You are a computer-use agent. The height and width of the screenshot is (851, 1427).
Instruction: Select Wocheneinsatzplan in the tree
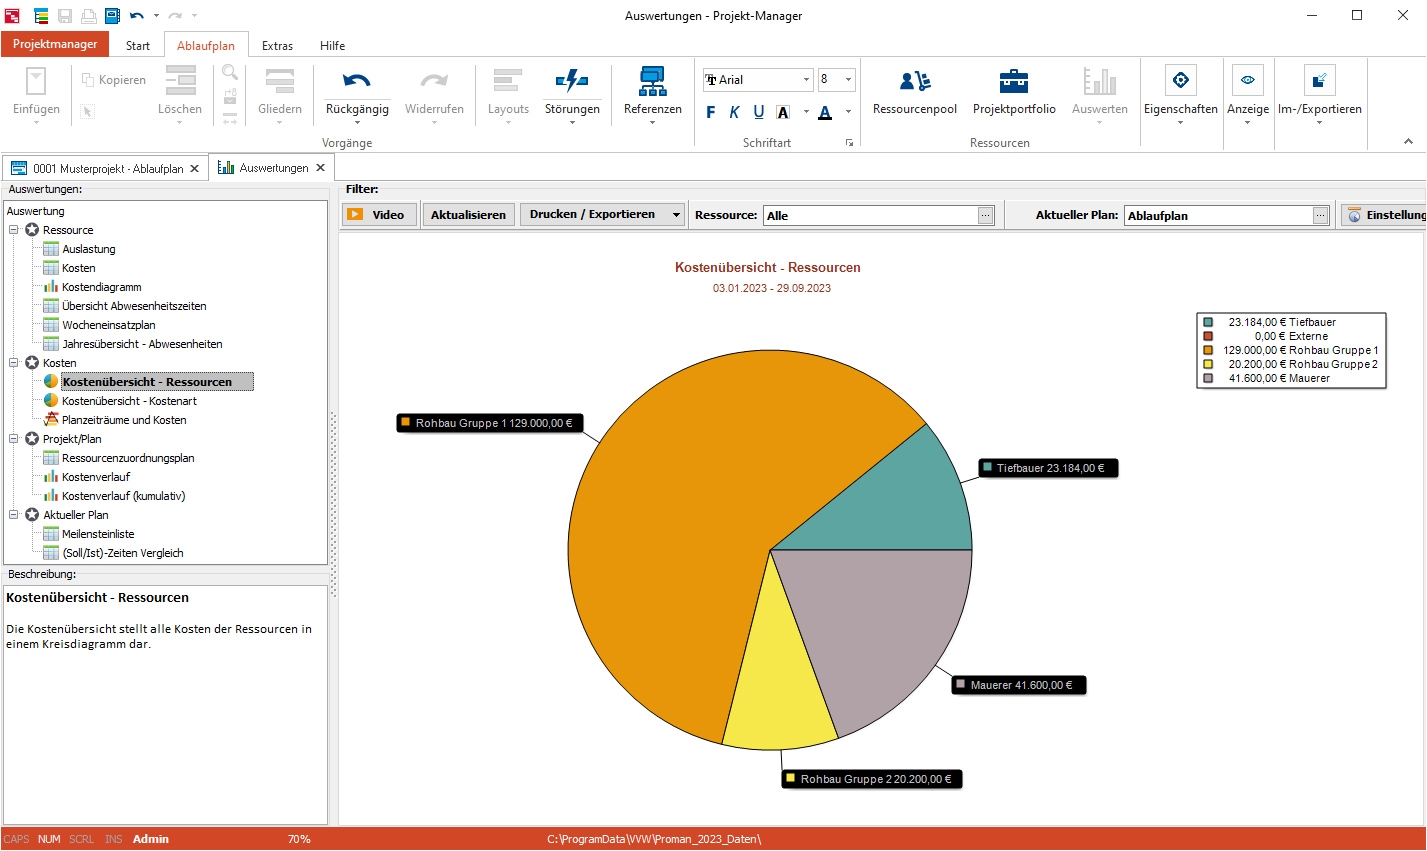point(109,325)
